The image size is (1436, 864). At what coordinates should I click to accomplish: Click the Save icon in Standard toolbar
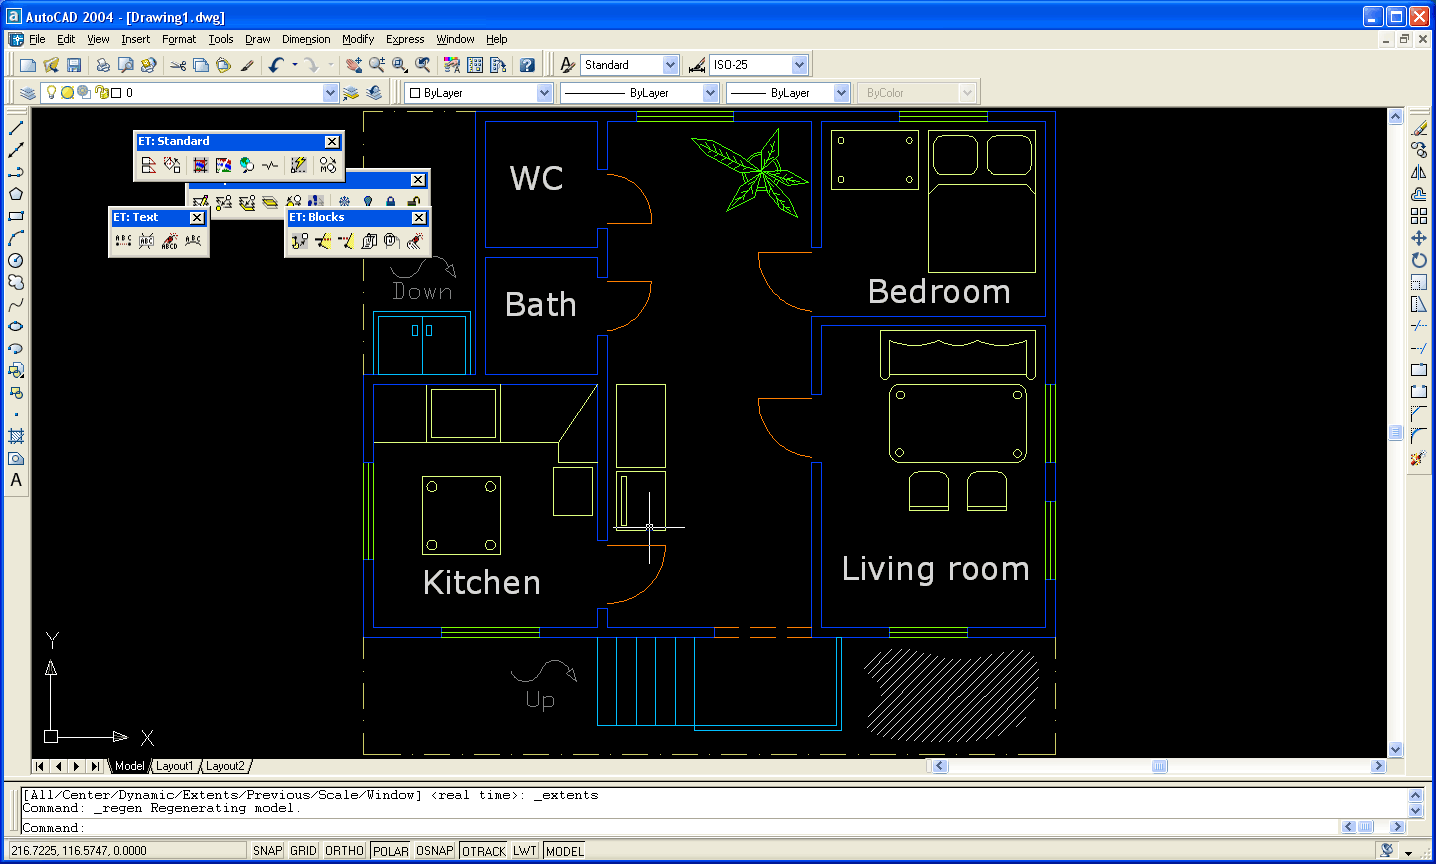click(x=74, y=65)
